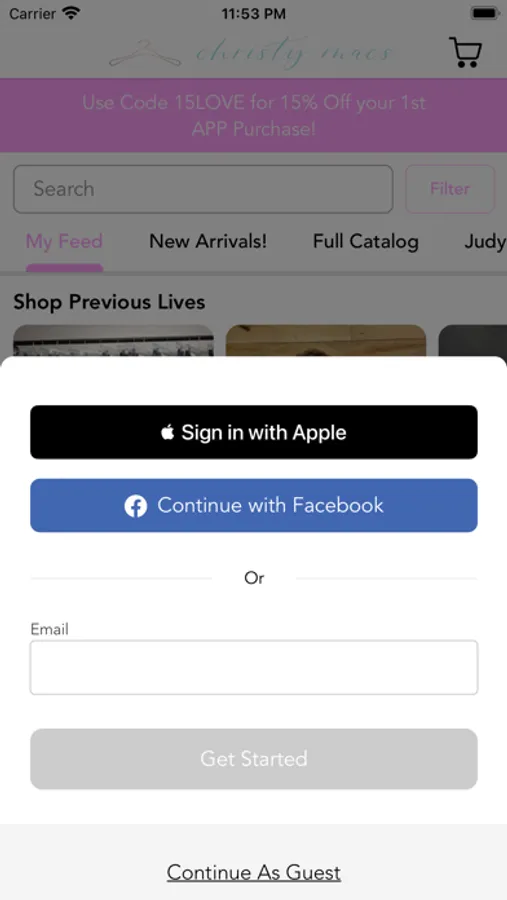Viewport: 507px width, 900px height.
Task: Select Continue As Guest link
Action: tap(254, 872)
